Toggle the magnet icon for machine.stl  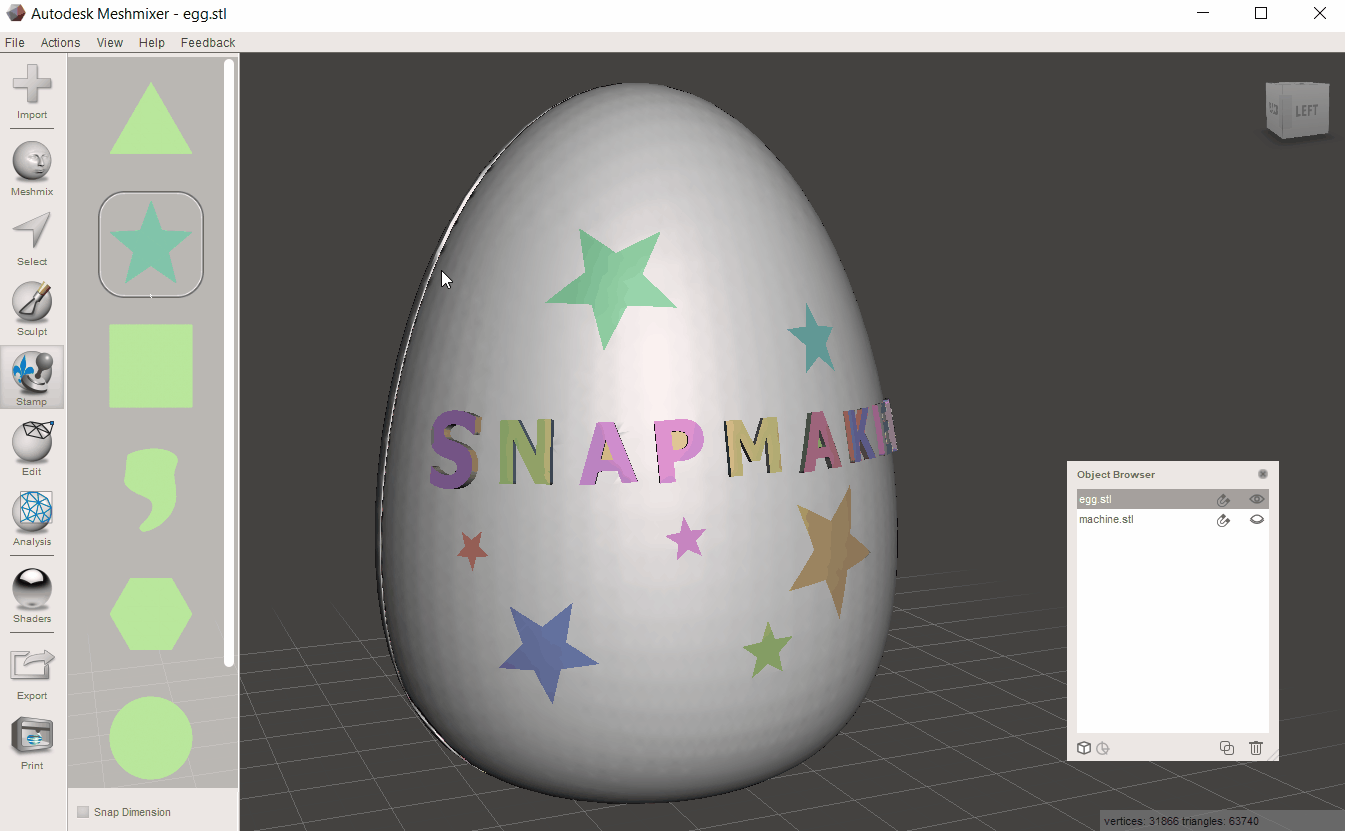(x=1223, y=520)
